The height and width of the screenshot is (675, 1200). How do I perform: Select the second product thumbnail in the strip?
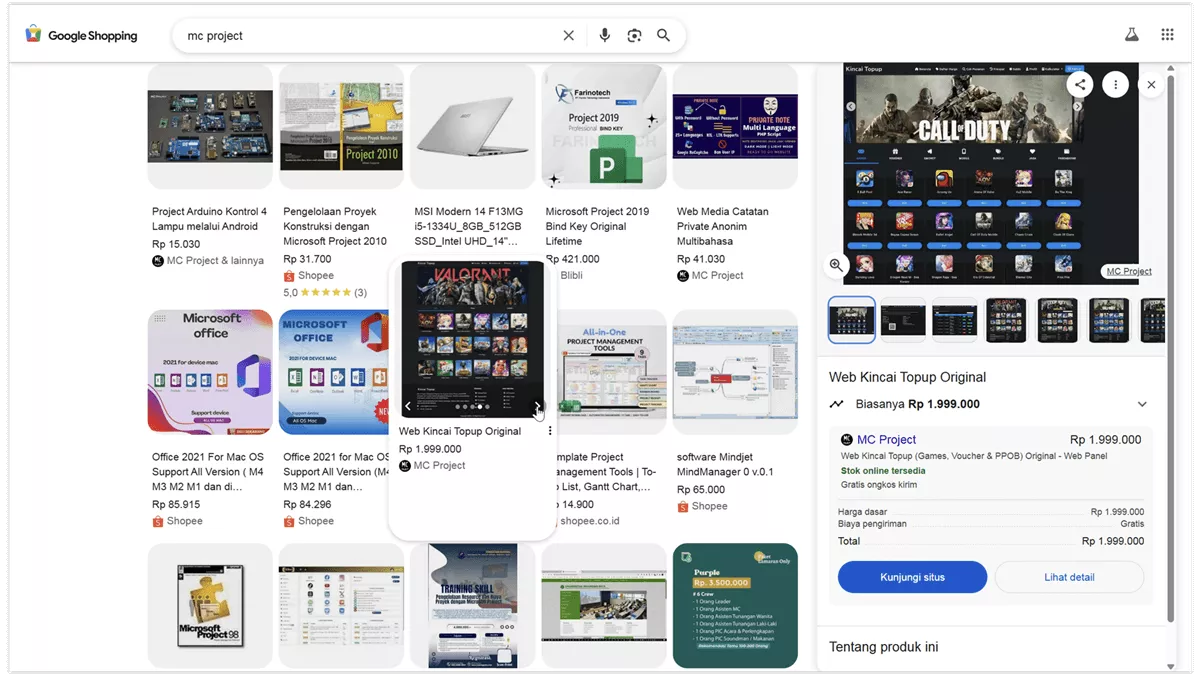pos(903,320)
